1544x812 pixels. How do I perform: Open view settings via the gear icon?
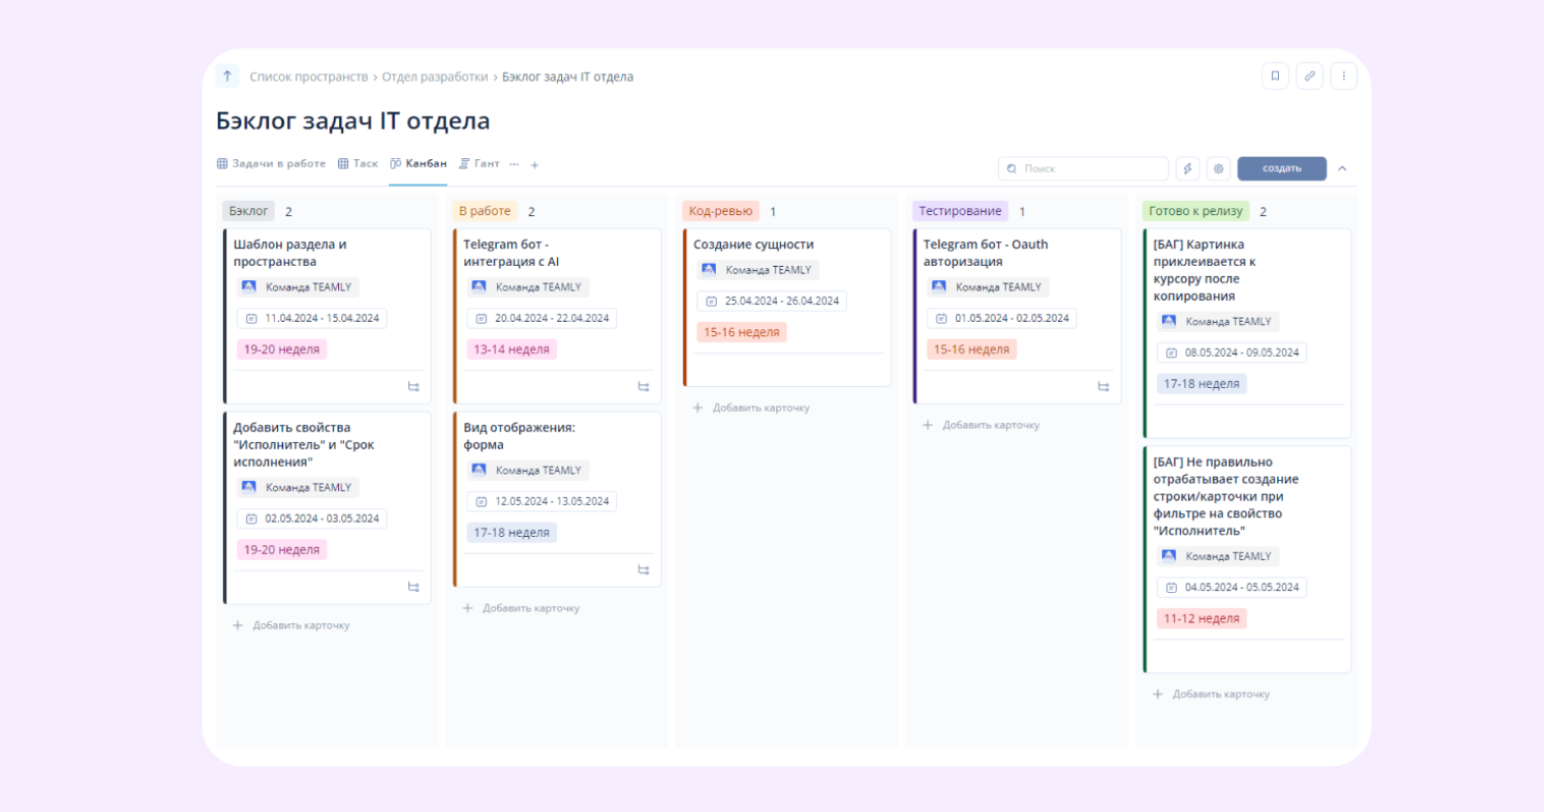pos(1218,169)
